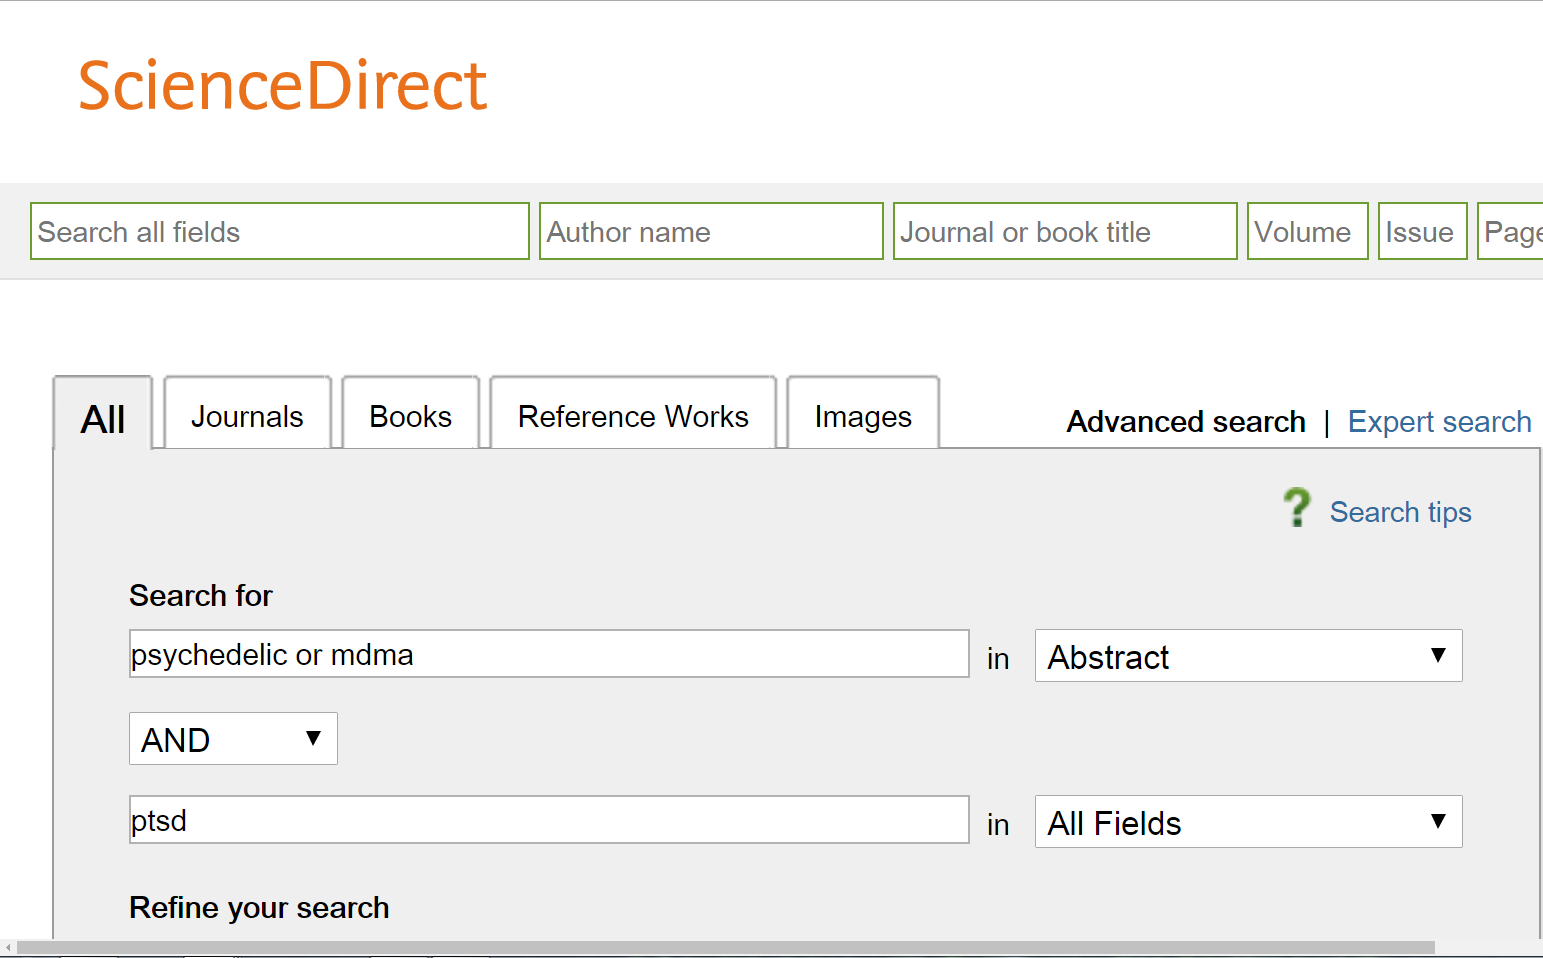Click the Search for heading
Viewport: 1543px width, 958px height.
(201, 596)
